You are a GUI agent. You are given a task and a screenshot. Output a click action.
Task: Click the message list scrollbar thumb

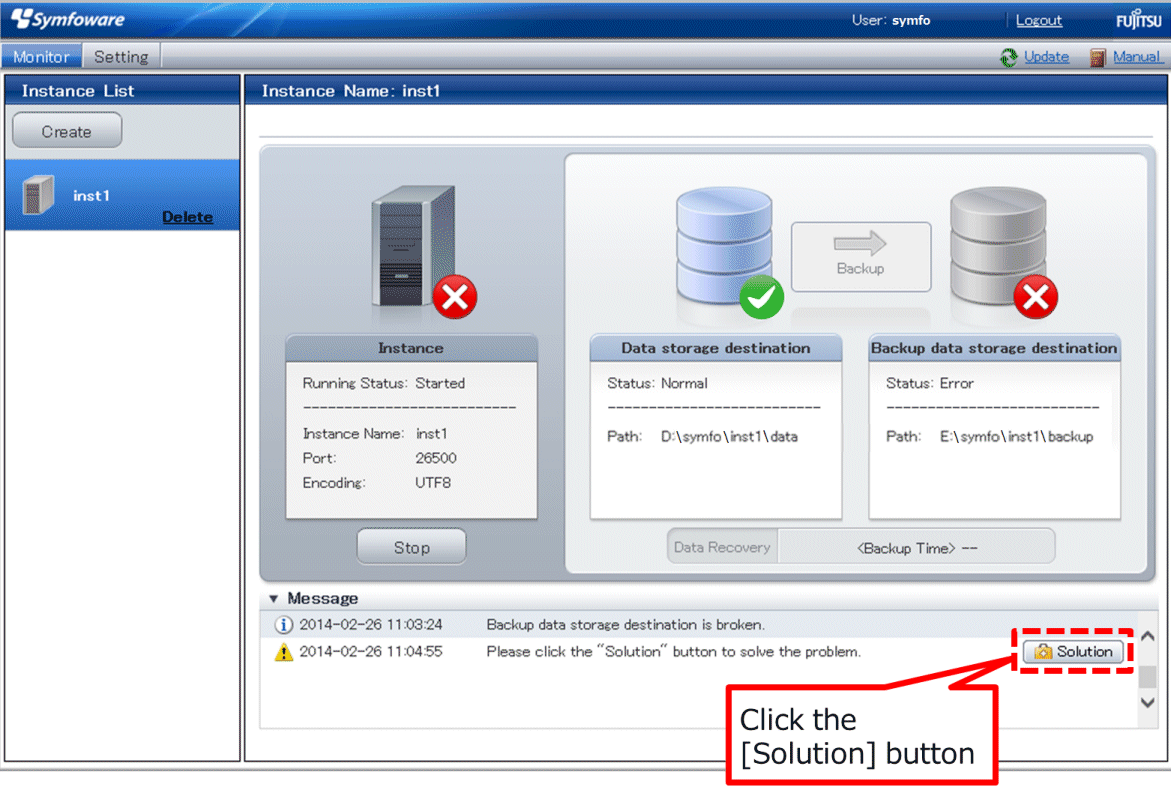point(1147,677)
